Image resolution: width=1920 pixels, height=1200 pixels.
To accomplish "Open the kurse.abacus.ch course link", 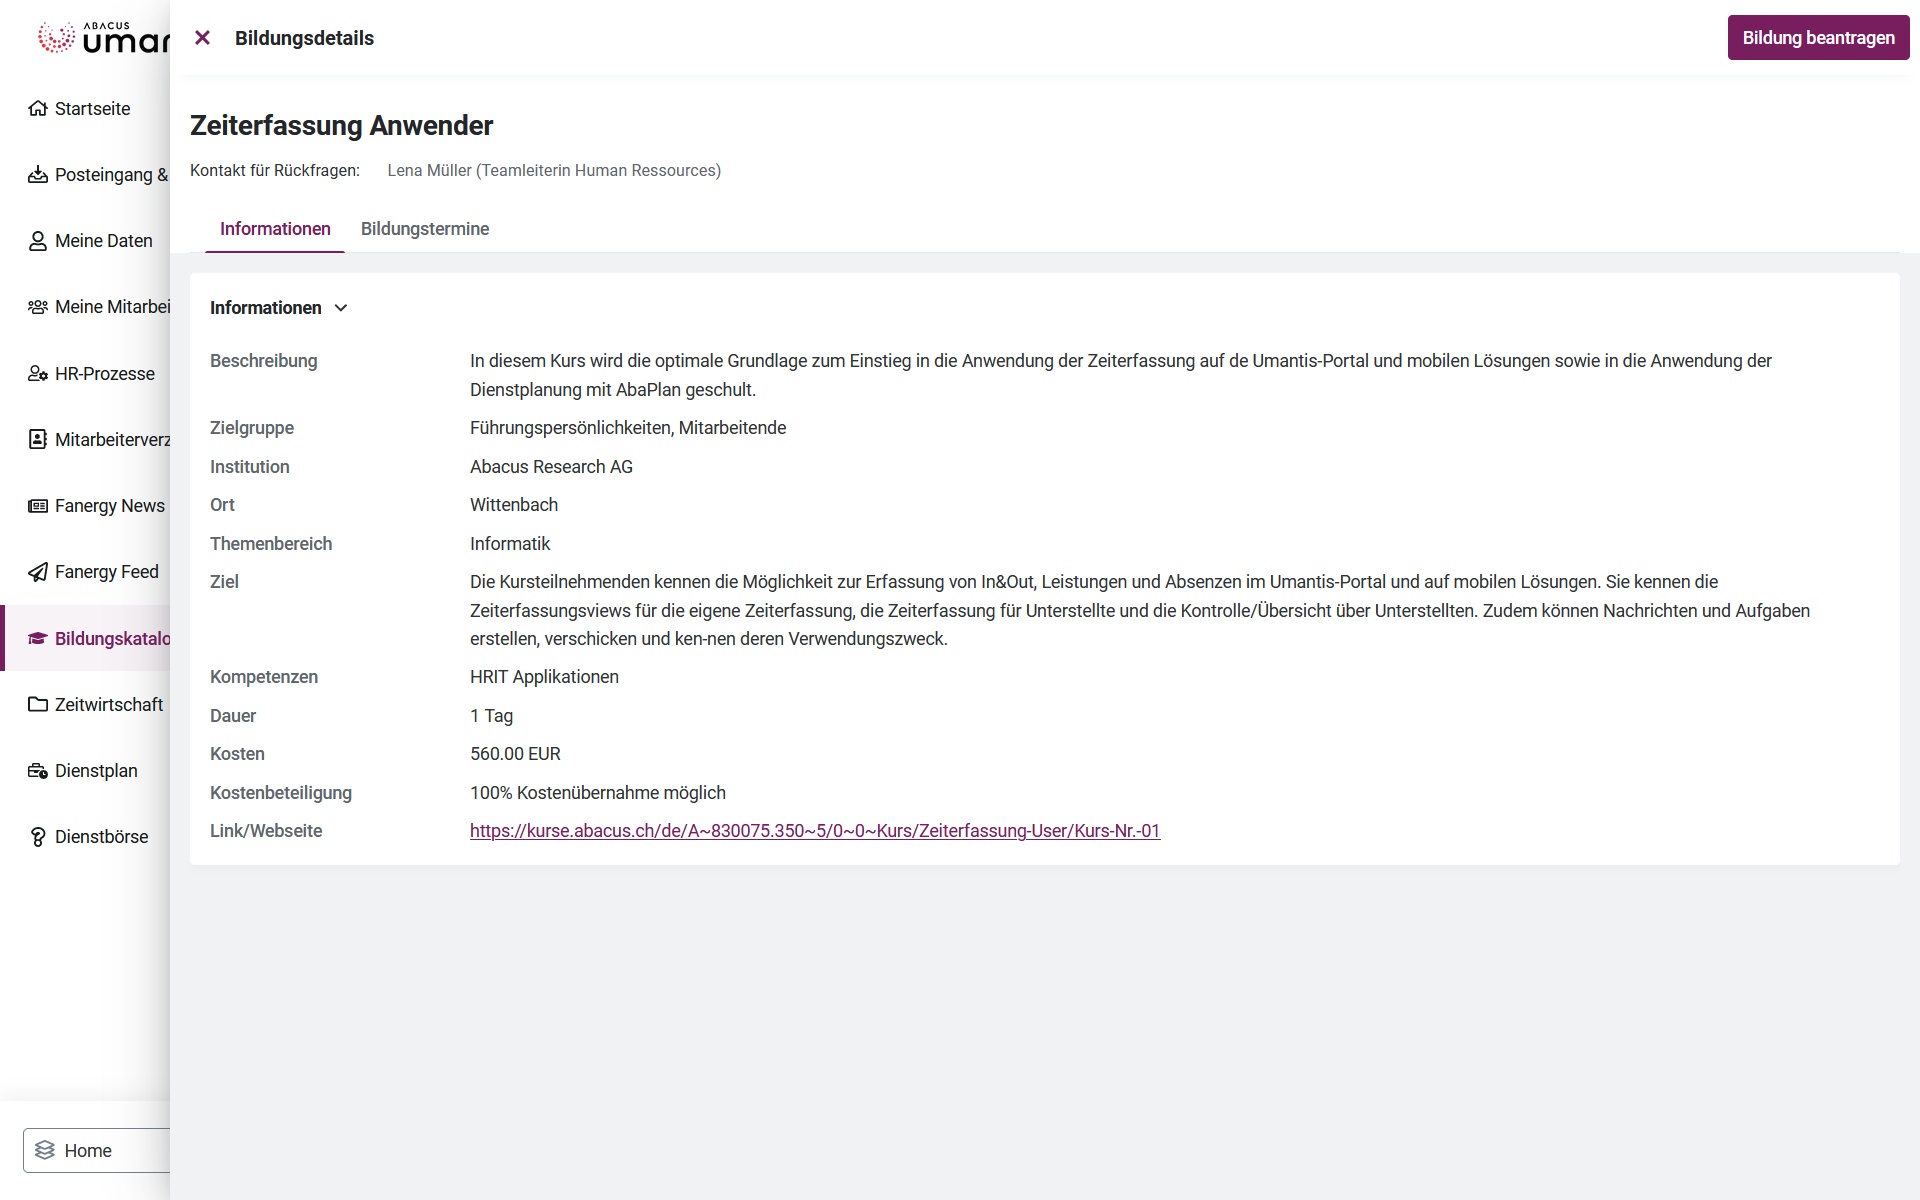I will [814, 831].
